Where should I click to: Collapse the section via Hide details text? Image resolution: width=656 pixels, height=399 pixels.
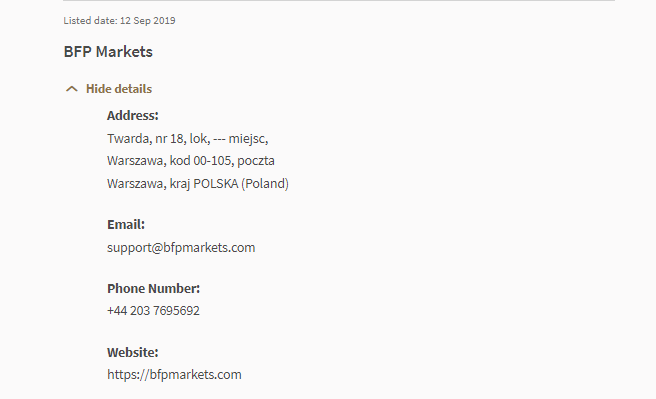(119, 89)
